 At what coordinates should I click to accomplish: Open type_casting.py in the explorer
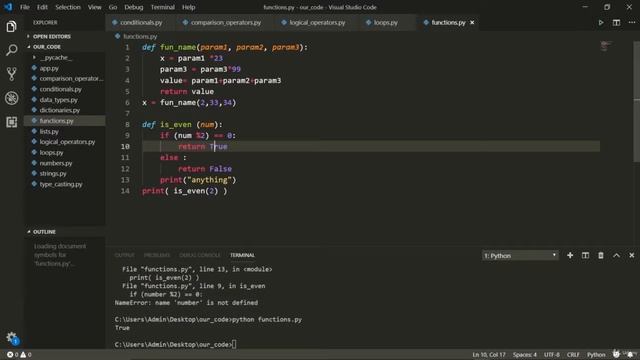click(x=61, y=184)
